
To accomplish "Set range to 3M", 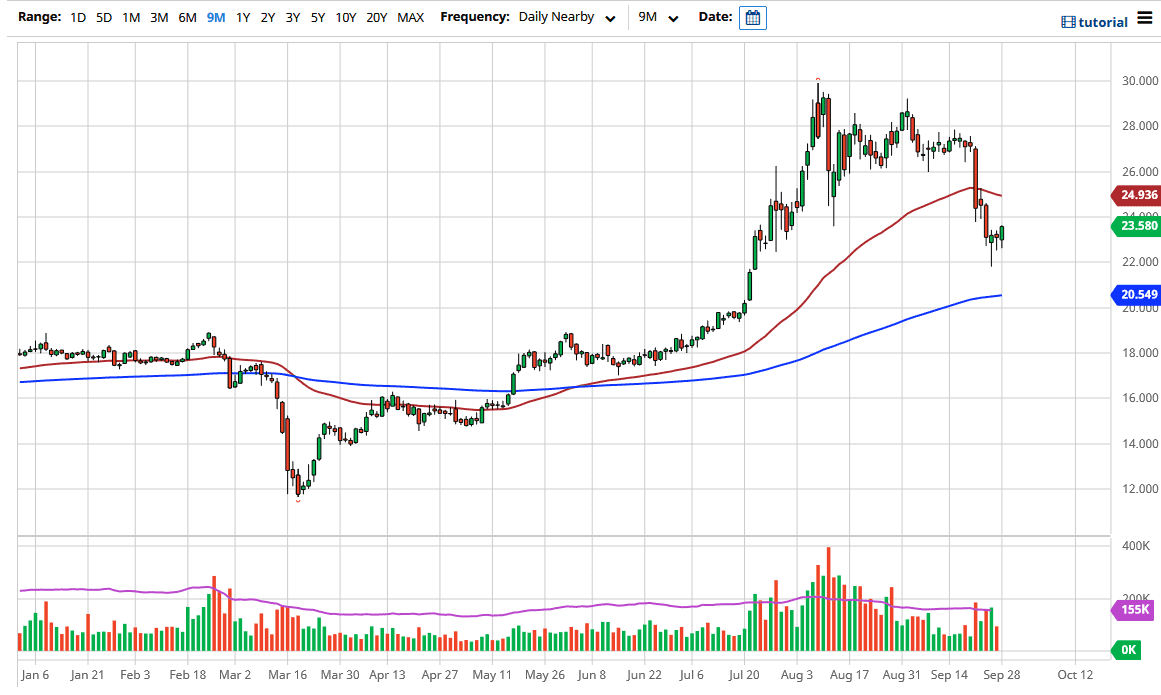I will (x=159, y=17).
